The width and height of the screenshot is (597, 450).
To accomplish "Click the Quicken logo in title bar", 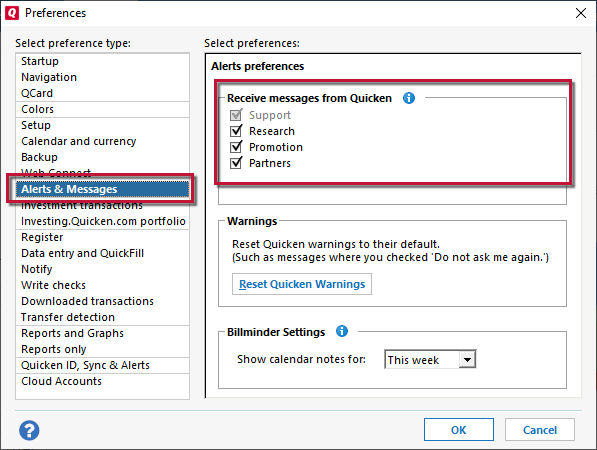I will point(12,13).
